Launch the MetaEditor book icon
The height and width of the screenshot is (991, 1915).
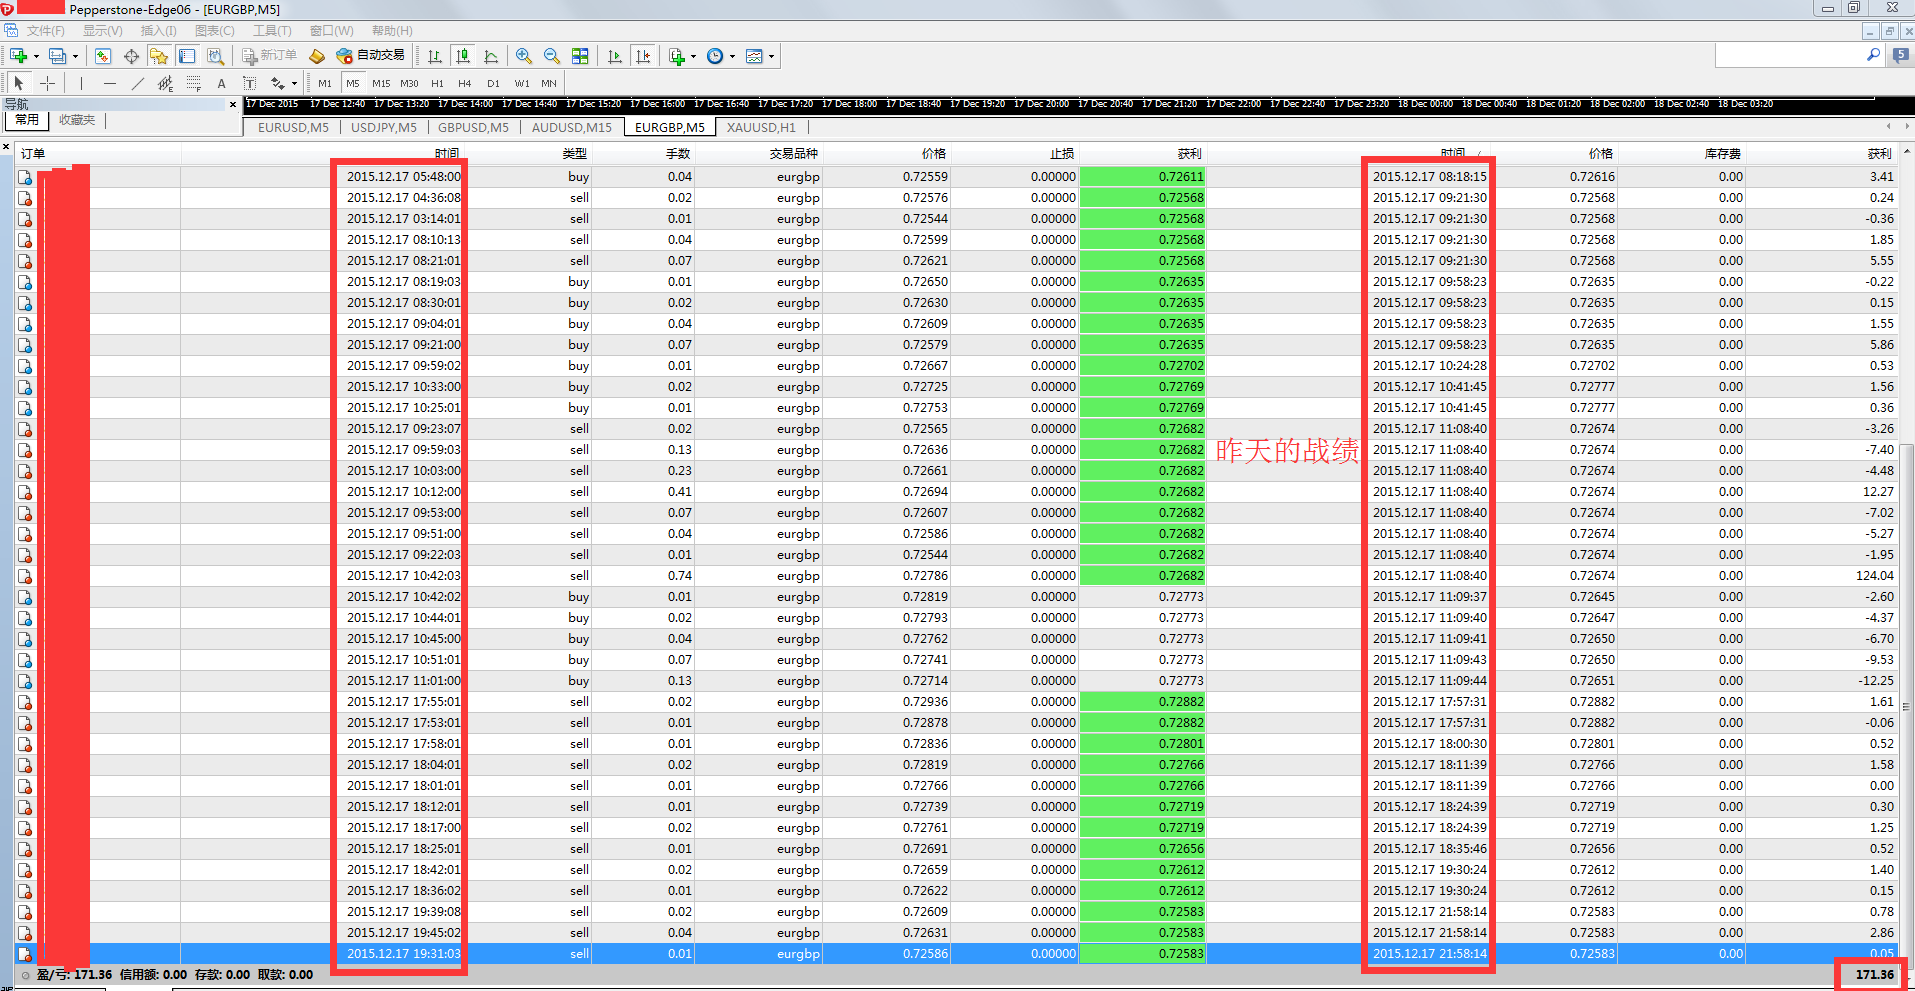pyautogui.click(x=317, y=56)
